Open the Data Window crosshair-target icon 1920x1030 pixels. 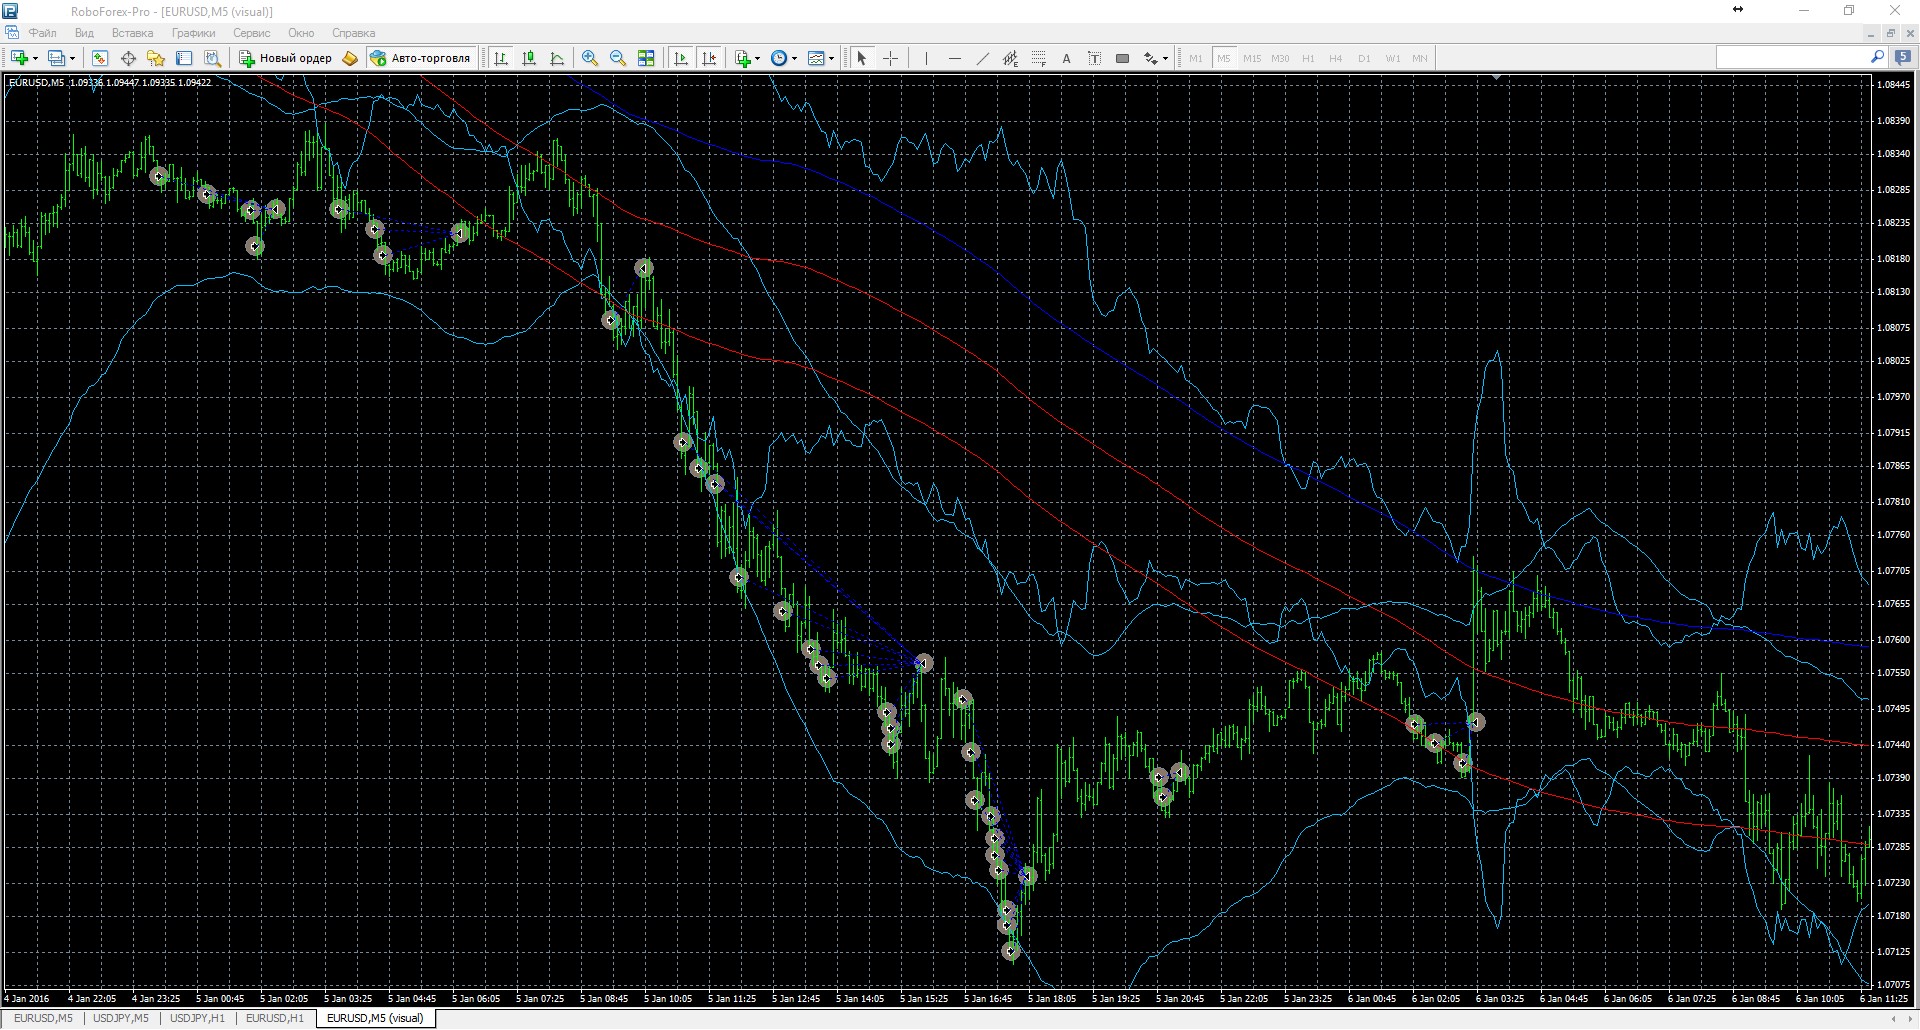tap(128, 58)
